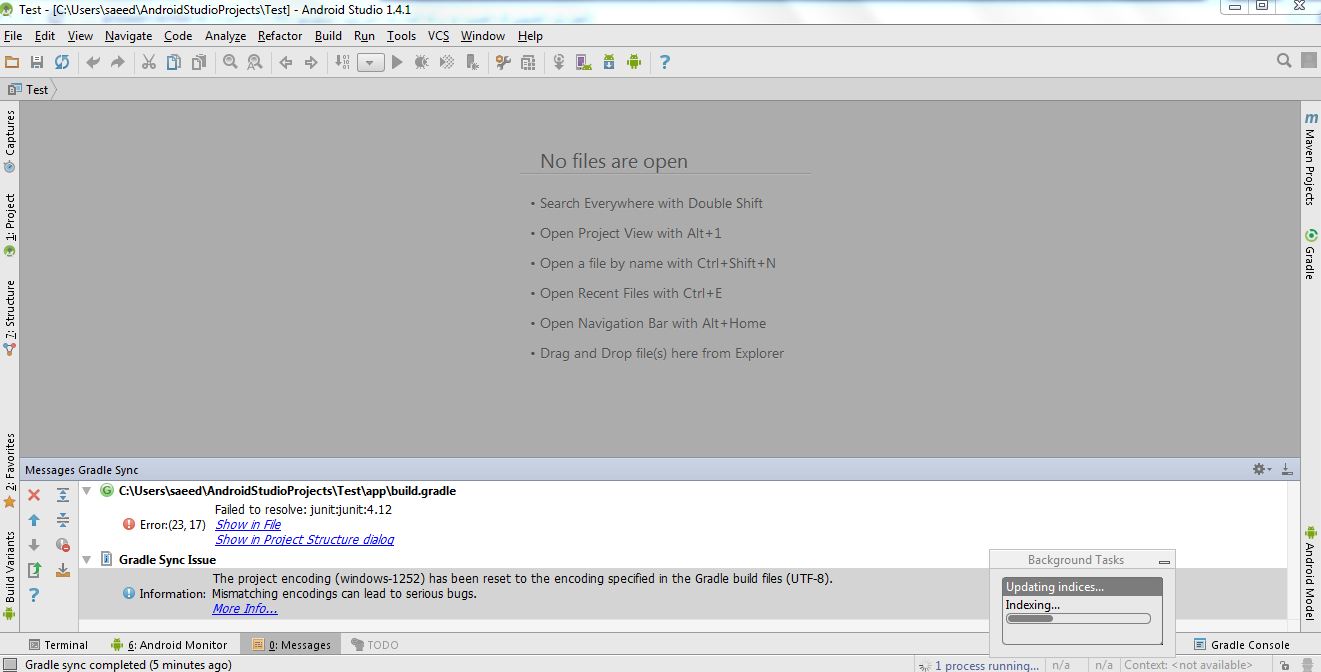Click the Save All floppy disk icon

click(x=37, y=62)
